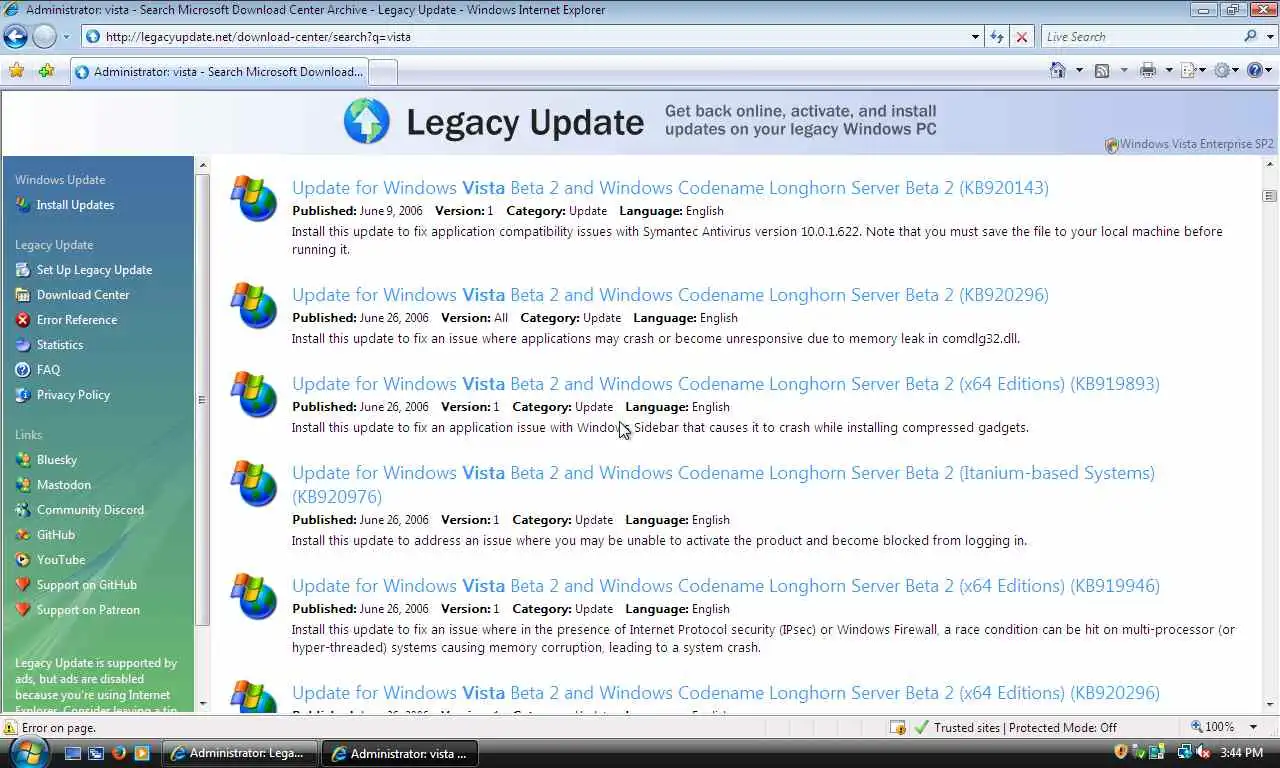Viewport: 1280px width, 768px height.
Task: Click Show Desktop in Quick Launch
Action: pyautogui.click(x=74, y=753)
